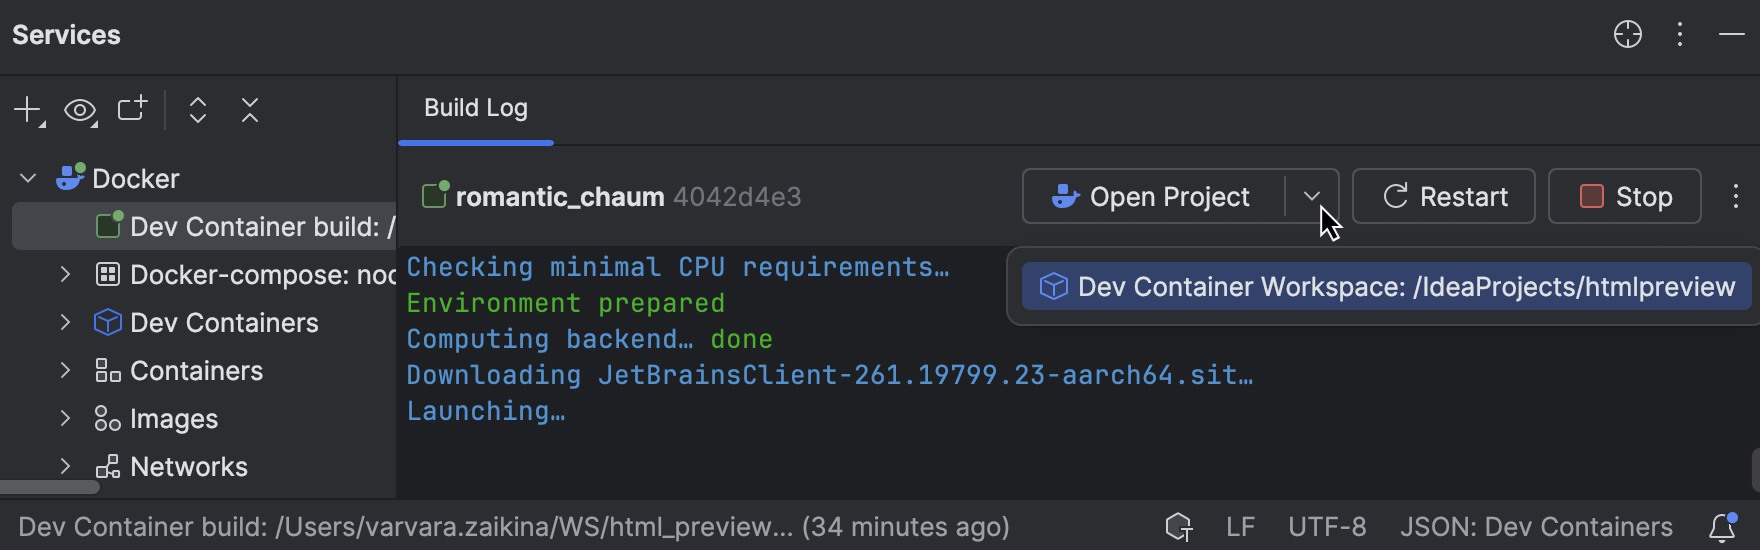1760x550 pixels.
Task: Click the Docker whale icon in tree
Action: click(x=70, y=178)
